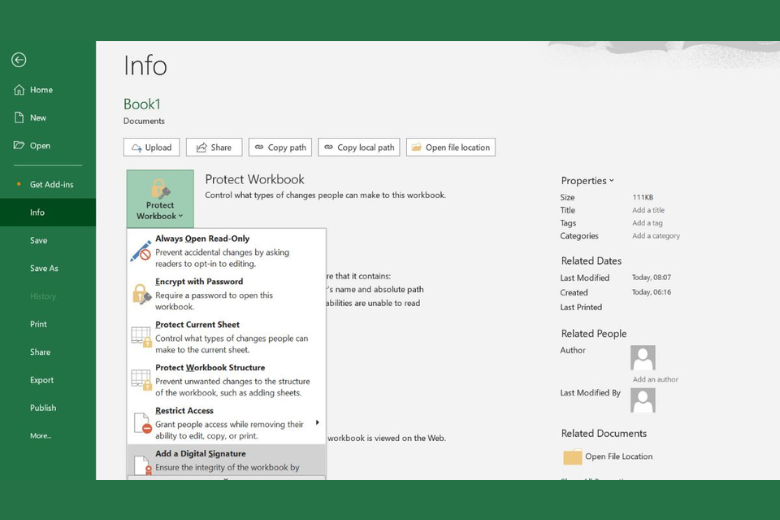The width and height of the screenshot is (780, 520).
Task: Open Publish in the sidebar
Action: click(48, 408)
